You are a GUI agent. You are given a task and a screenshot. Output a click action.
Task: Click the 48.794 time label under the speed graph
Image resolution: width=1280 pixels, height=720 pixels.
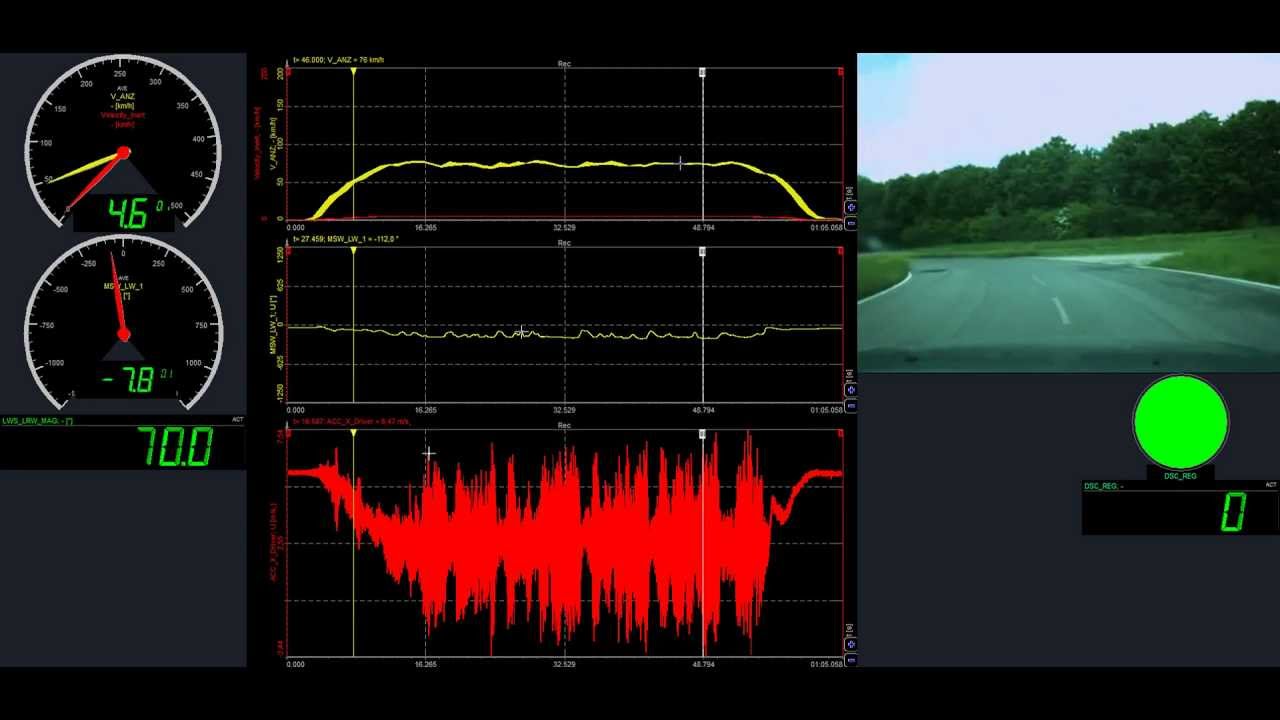(x=703, y=228)
